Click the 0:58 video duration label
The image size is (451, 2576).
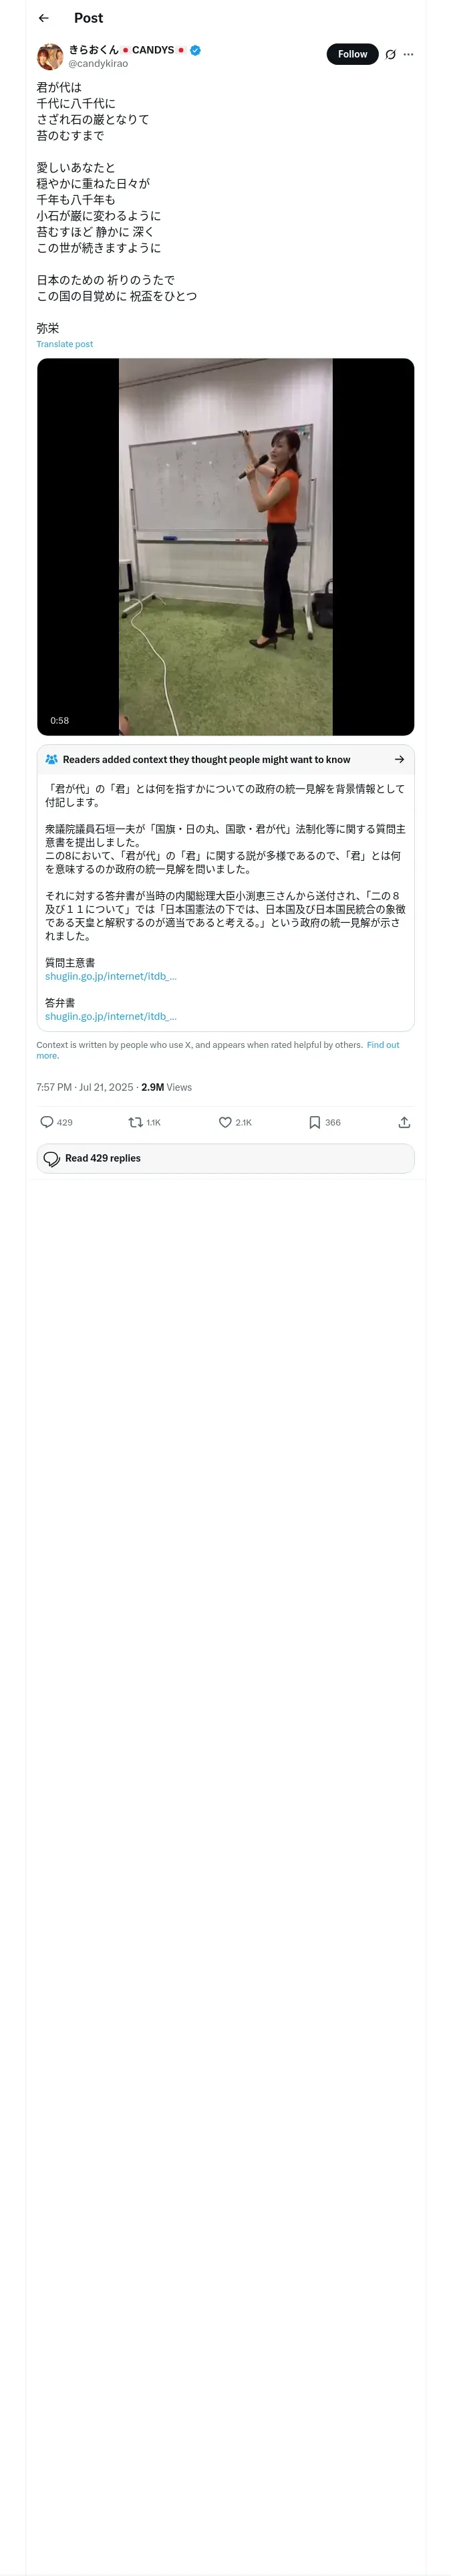[x=60, y=720]
